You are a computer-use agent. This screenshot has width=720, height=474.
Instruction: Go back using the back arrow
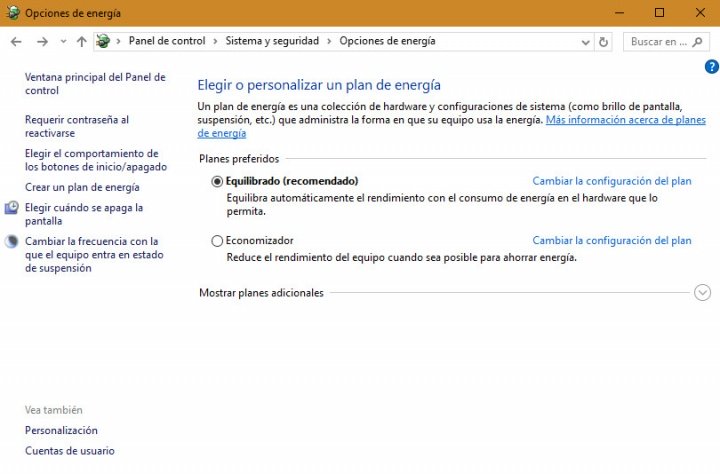click(x=16, y=42)
